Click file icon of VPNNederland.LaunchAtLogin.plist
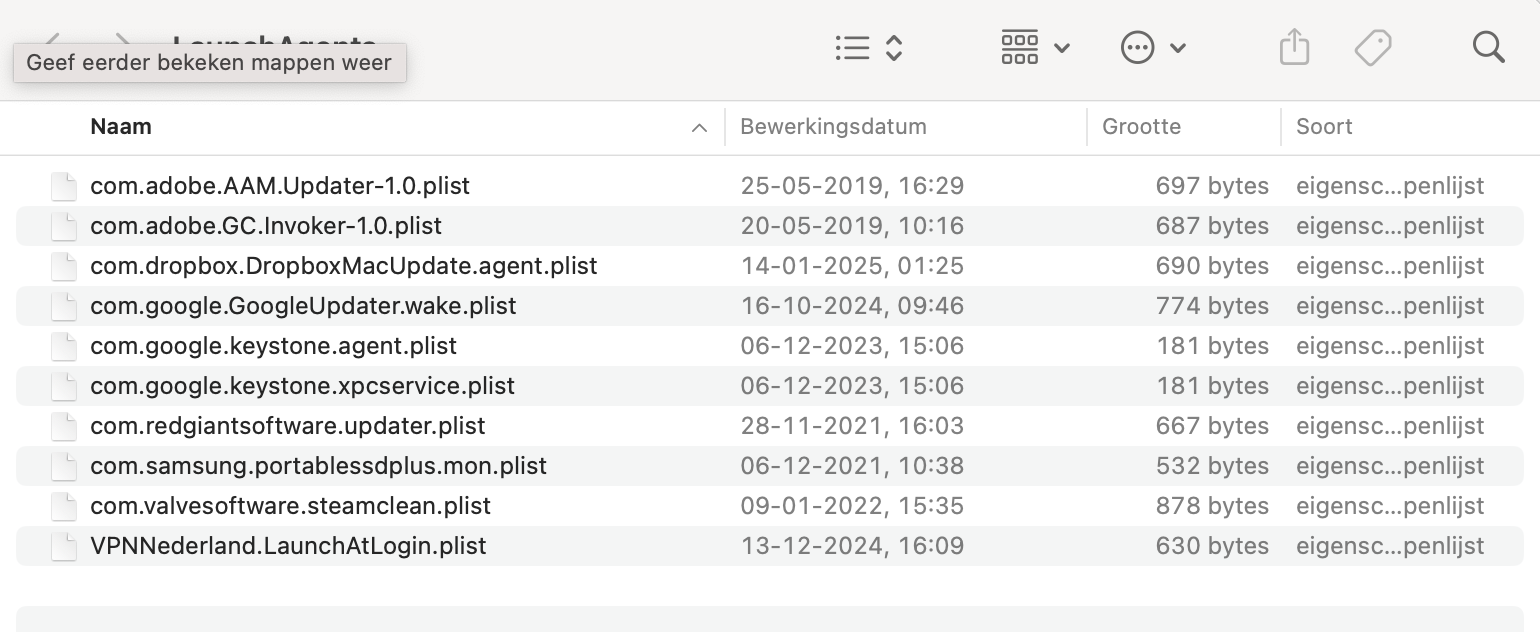 [64, 546]
